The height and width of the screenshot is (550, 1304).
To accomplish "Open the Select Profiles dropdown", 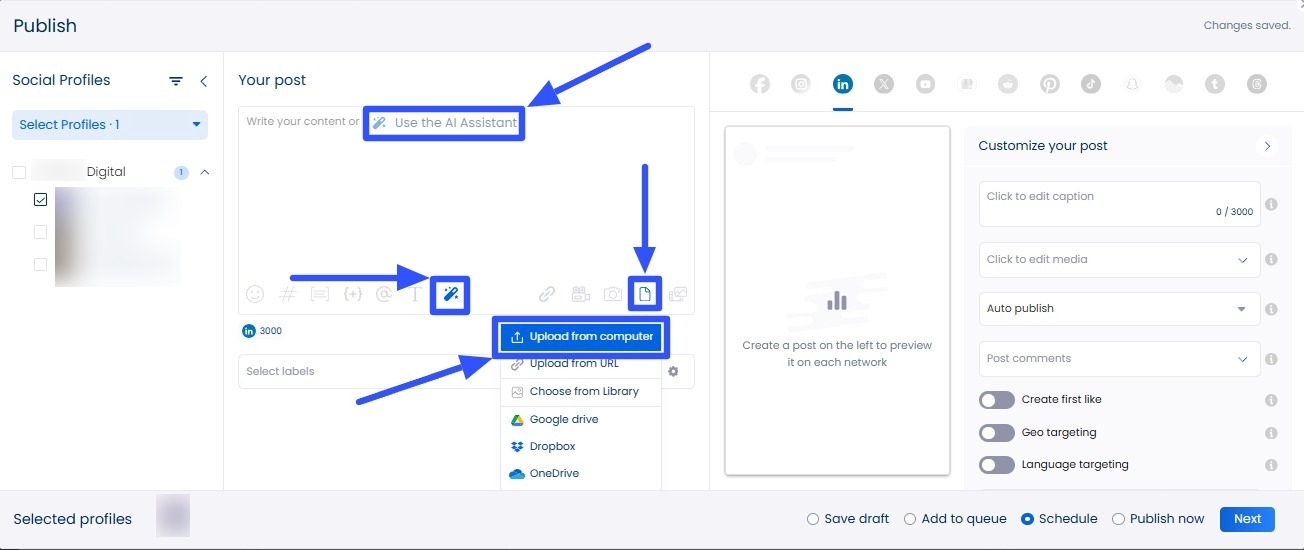I will [110, 125].
